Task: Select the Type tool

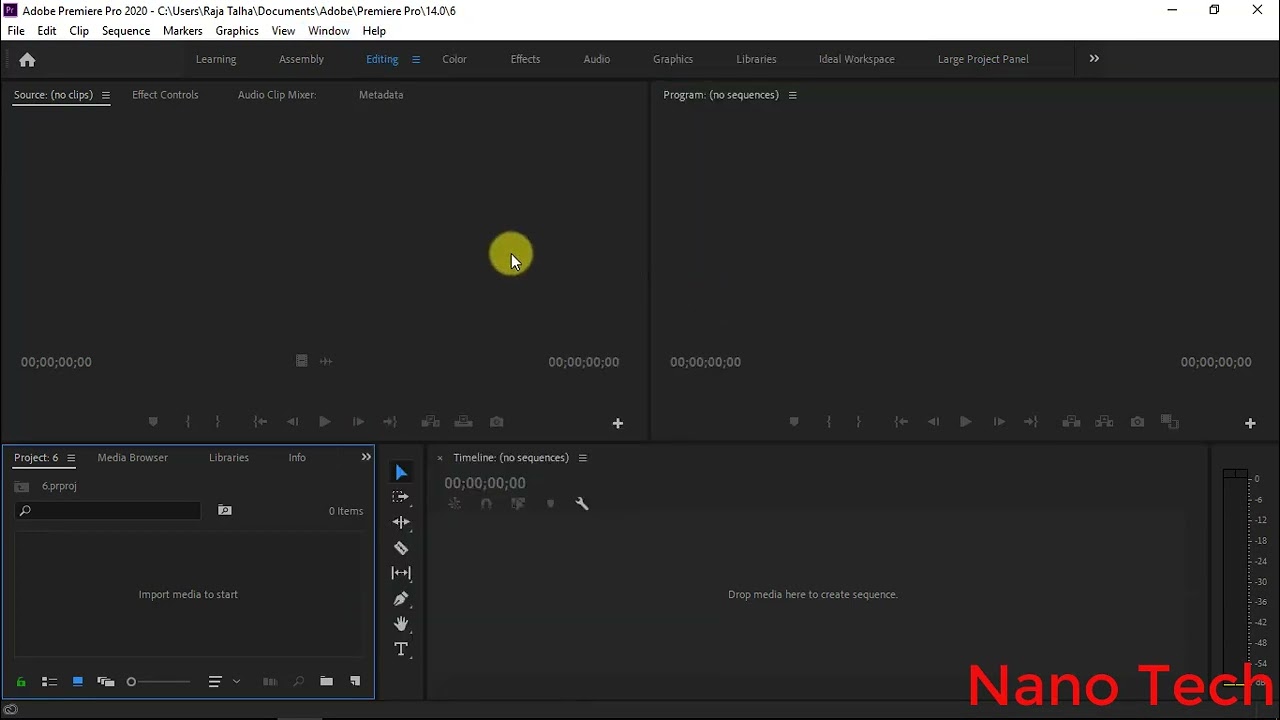Action: (x=401, y=649)
